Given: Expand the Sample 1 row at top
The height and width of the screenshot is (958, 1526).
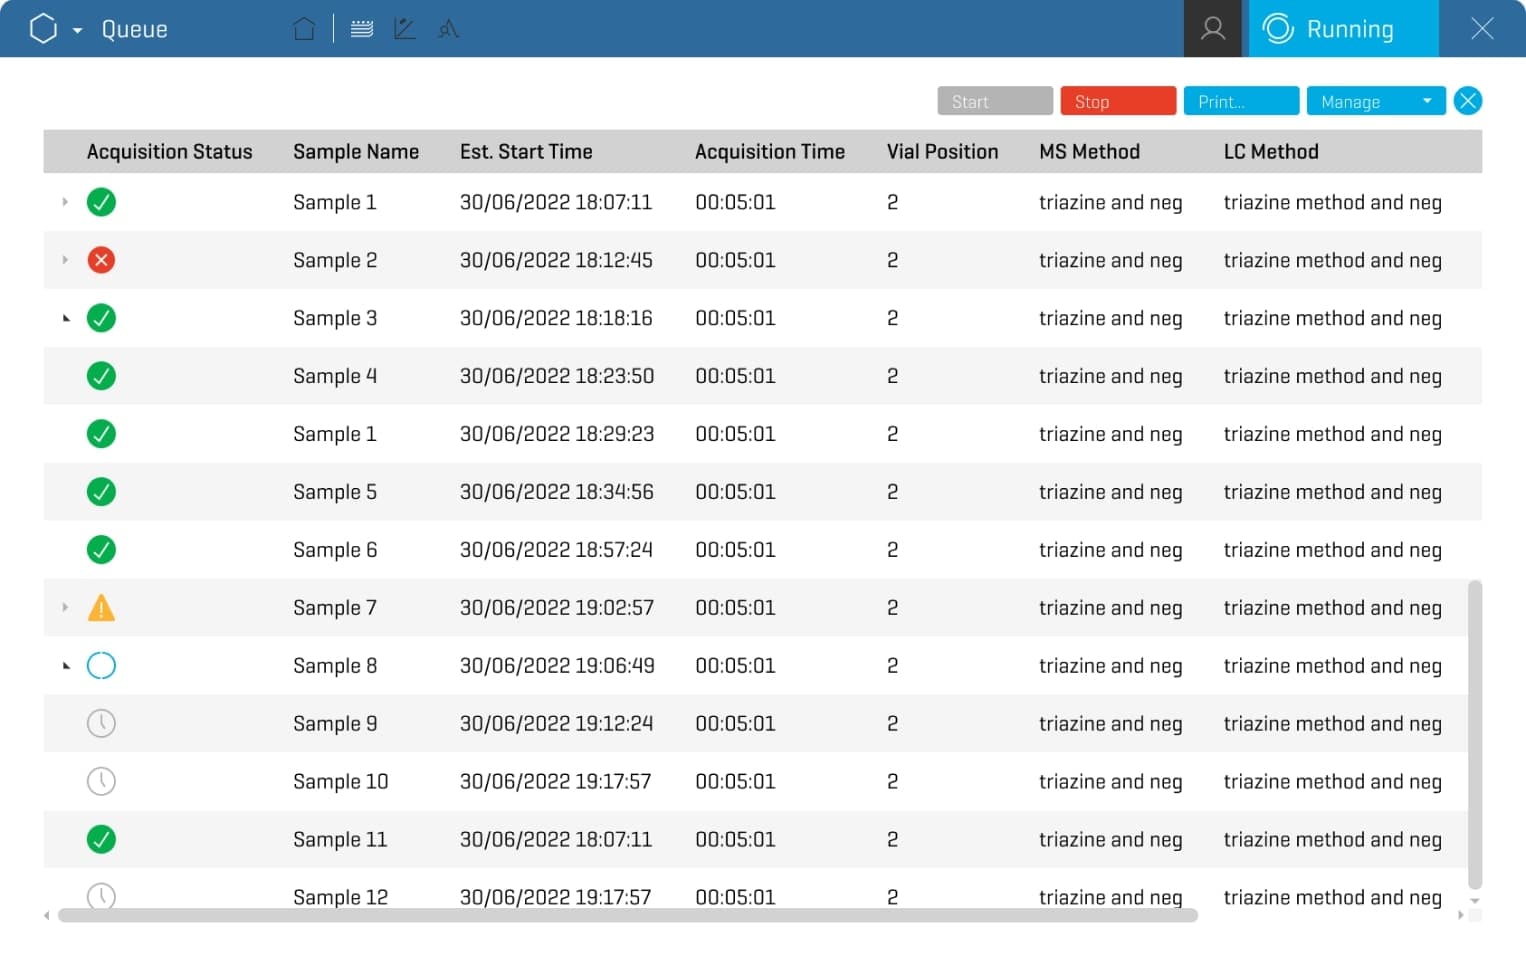Looking at the screenshot, I should pyautogui.click(x=65, y=202).
